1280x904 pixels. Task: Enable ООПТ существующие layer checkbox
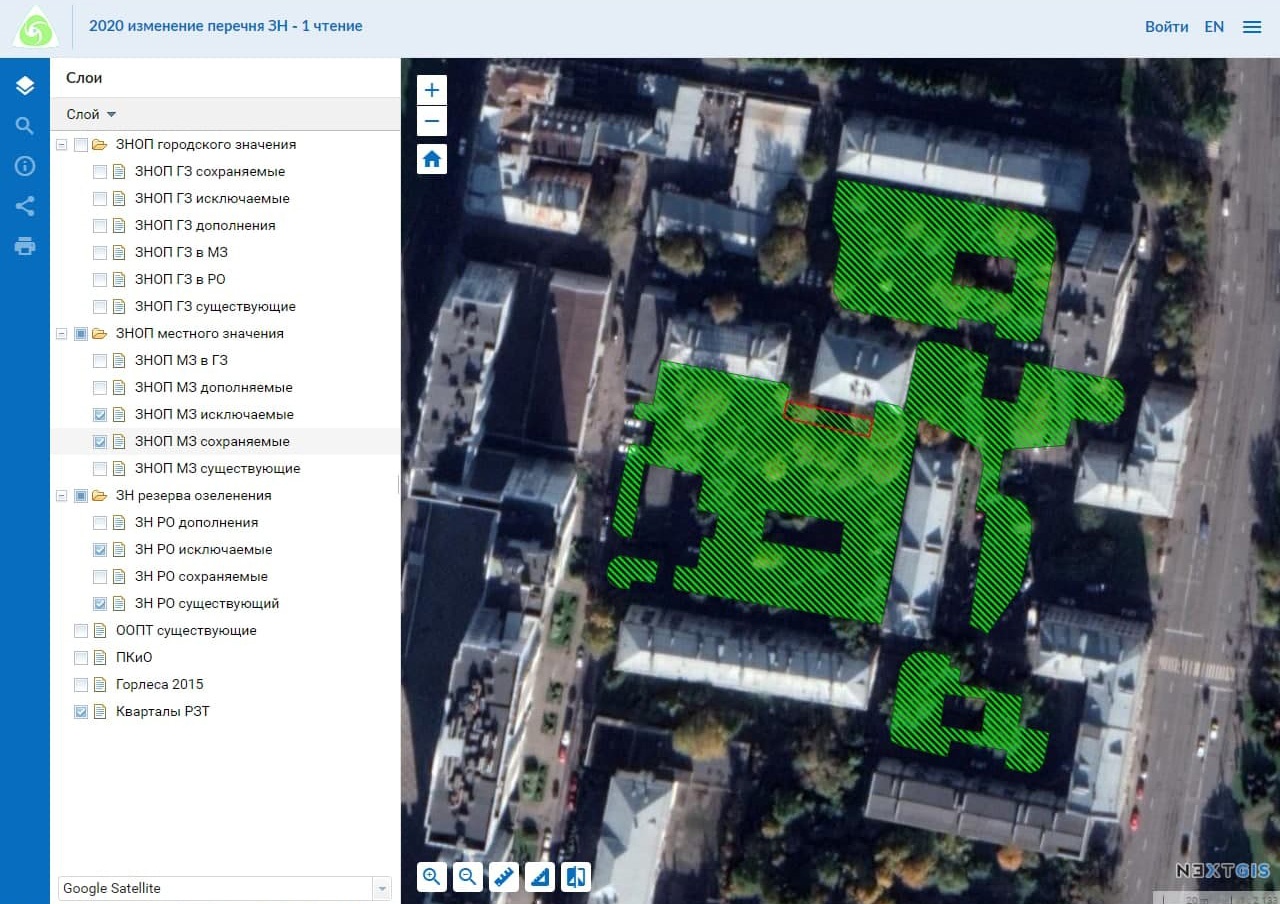[81, 631]
